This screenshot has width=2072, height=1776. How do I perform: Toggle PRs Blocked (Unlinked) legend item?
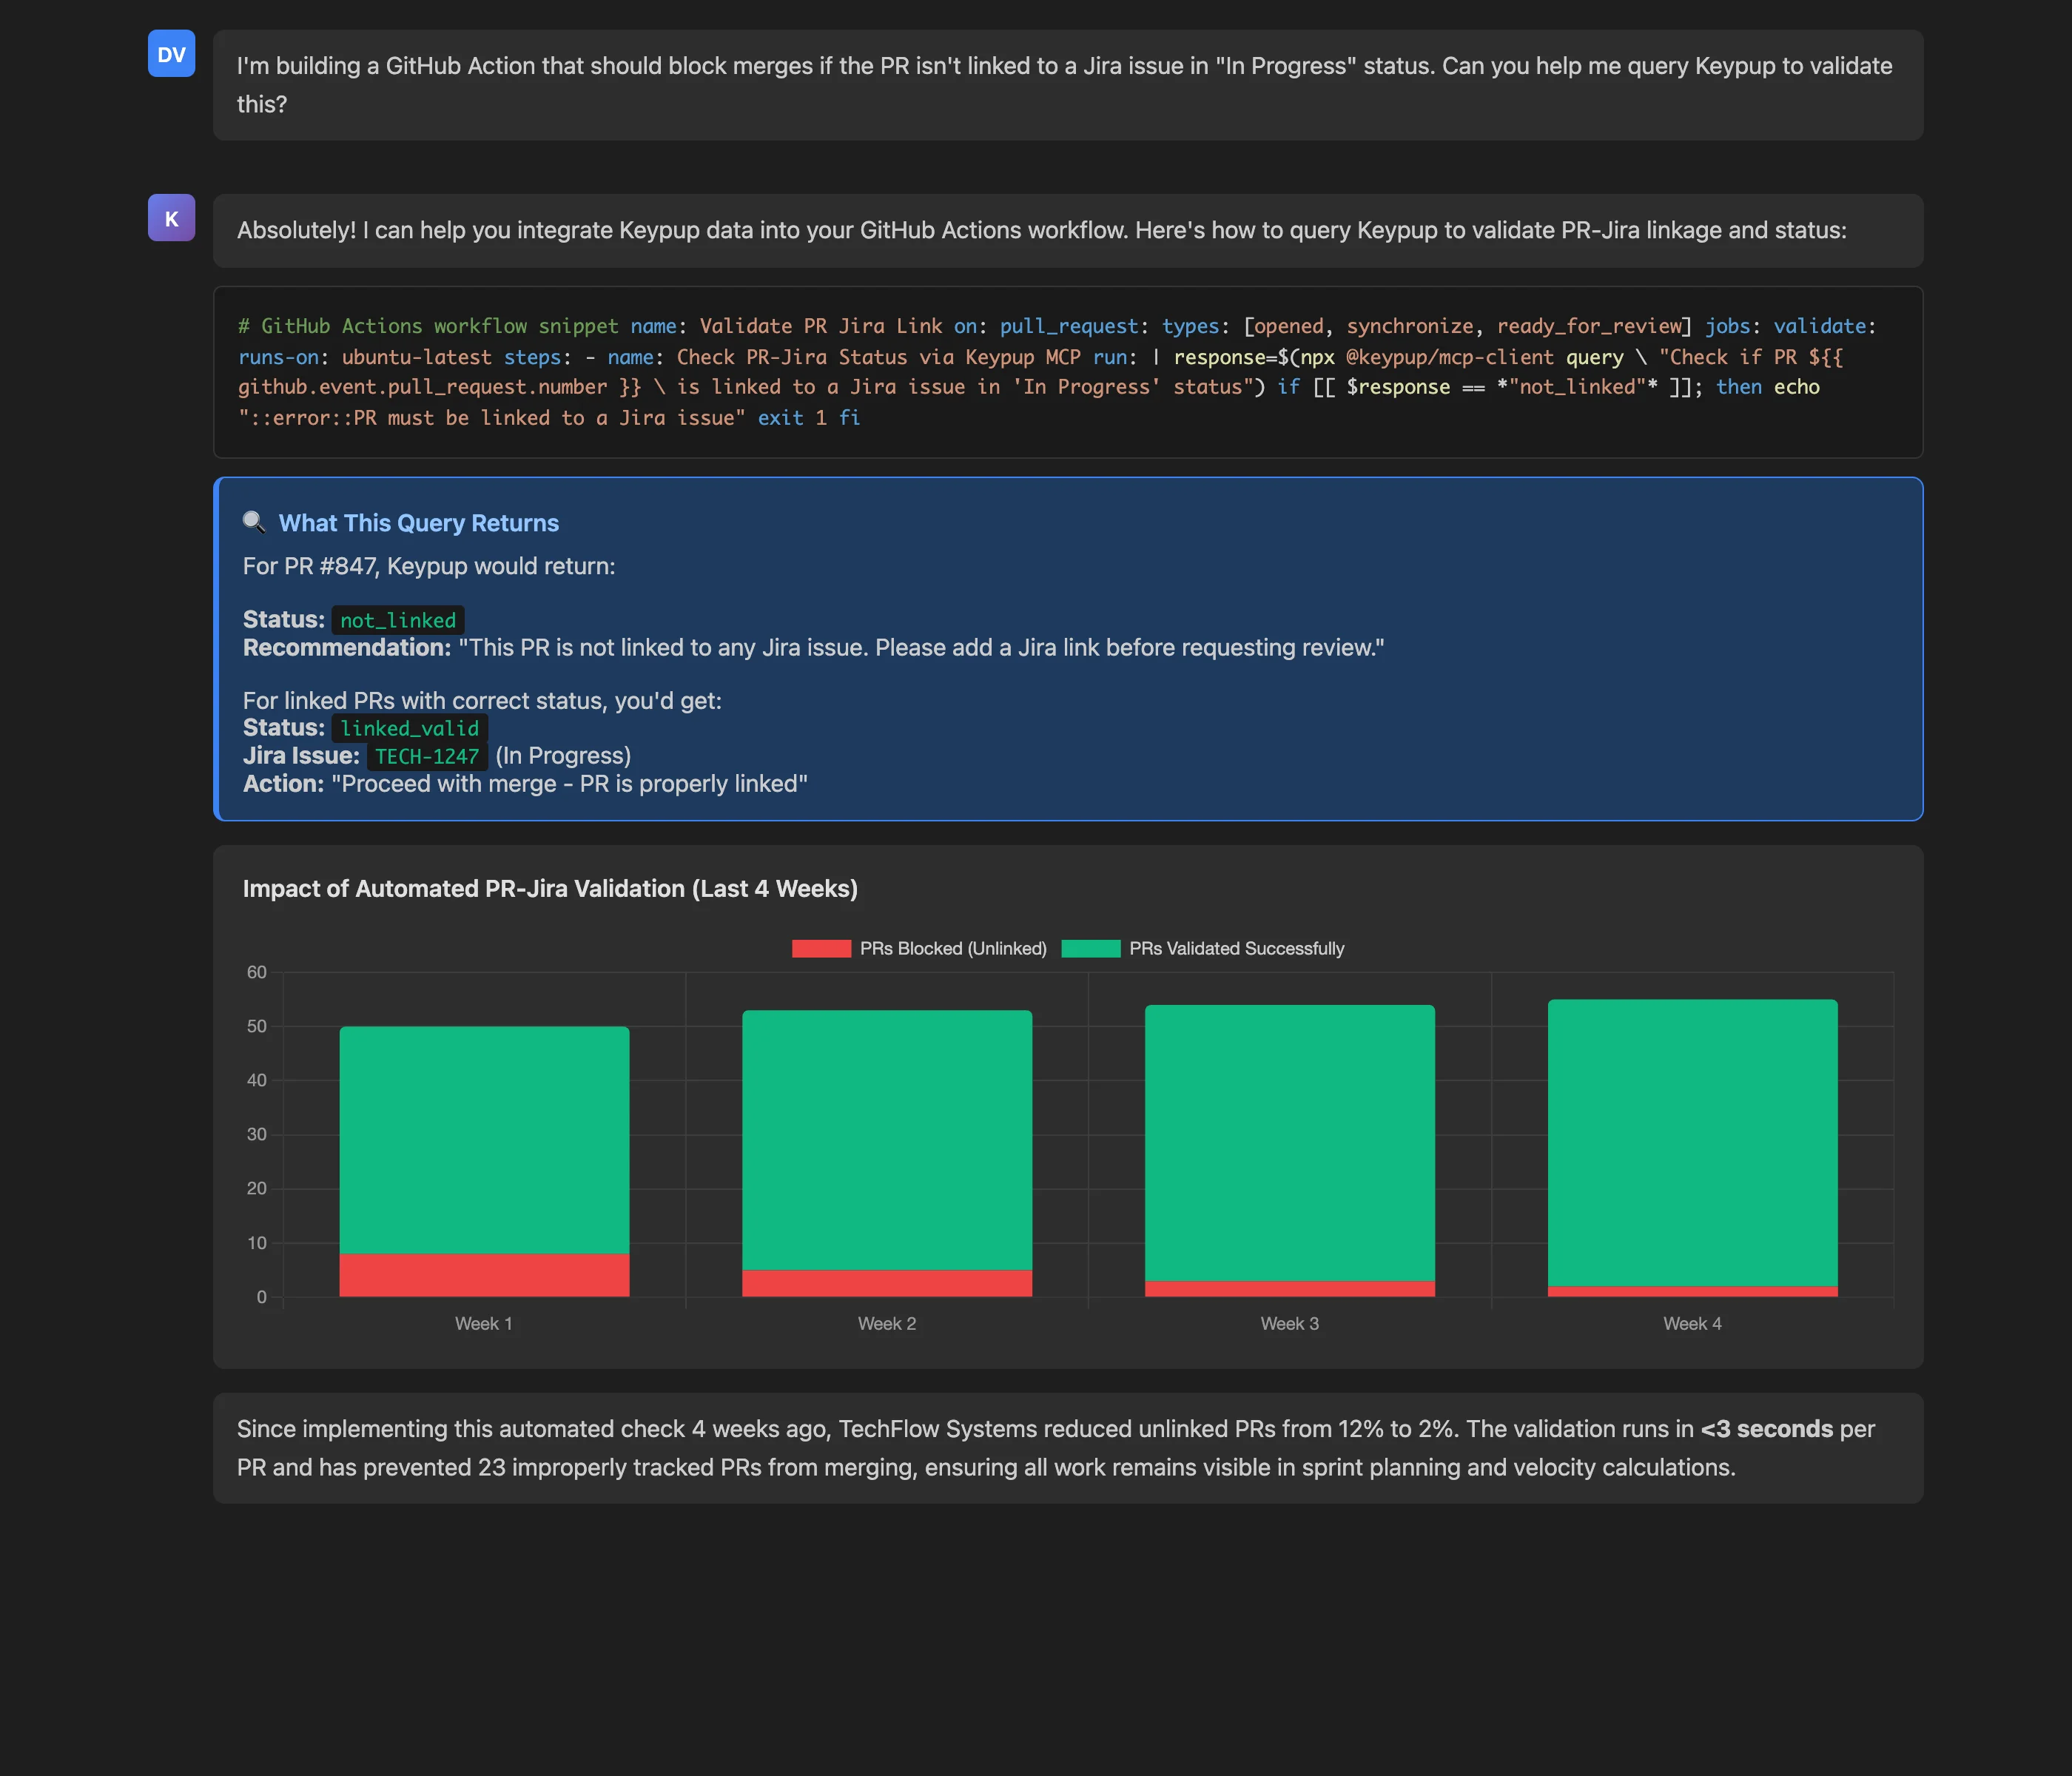click(919, 948)
